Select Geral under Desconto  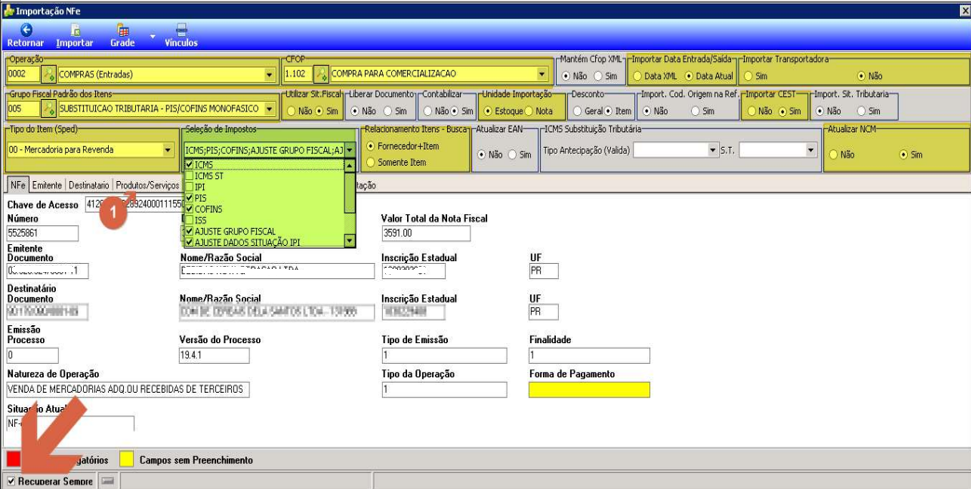point(577,111)
